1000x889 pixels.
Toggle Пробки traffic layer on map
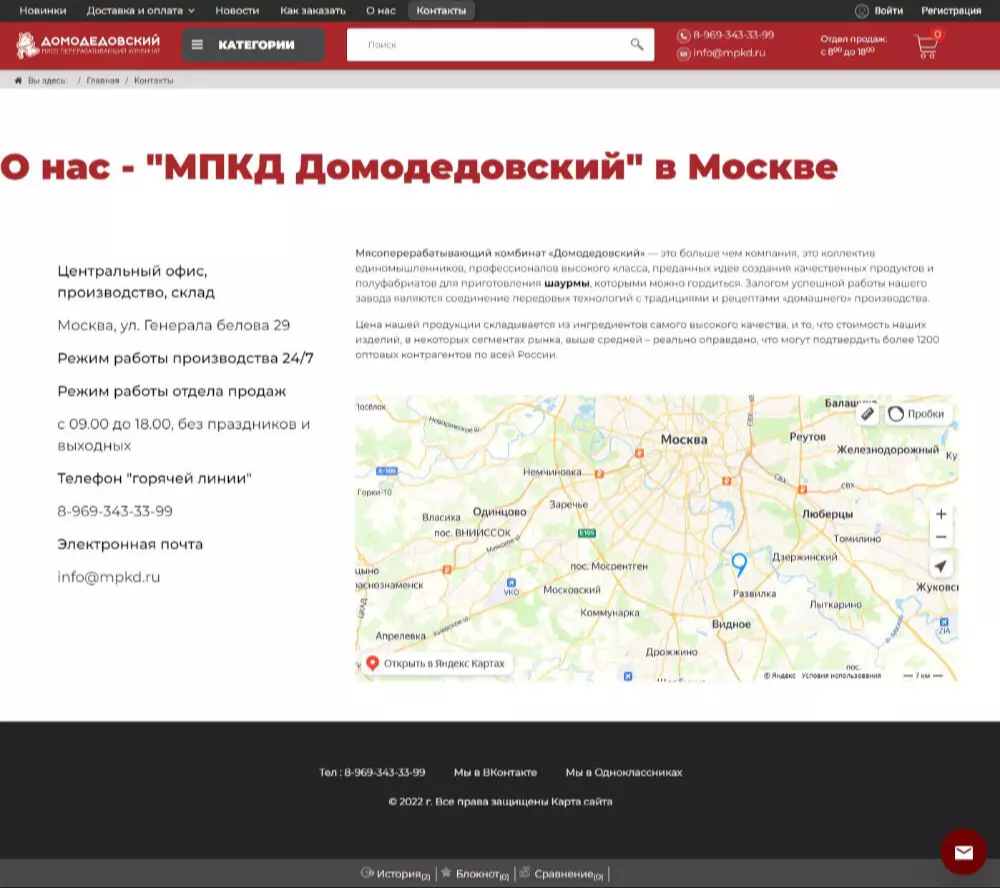917,414
